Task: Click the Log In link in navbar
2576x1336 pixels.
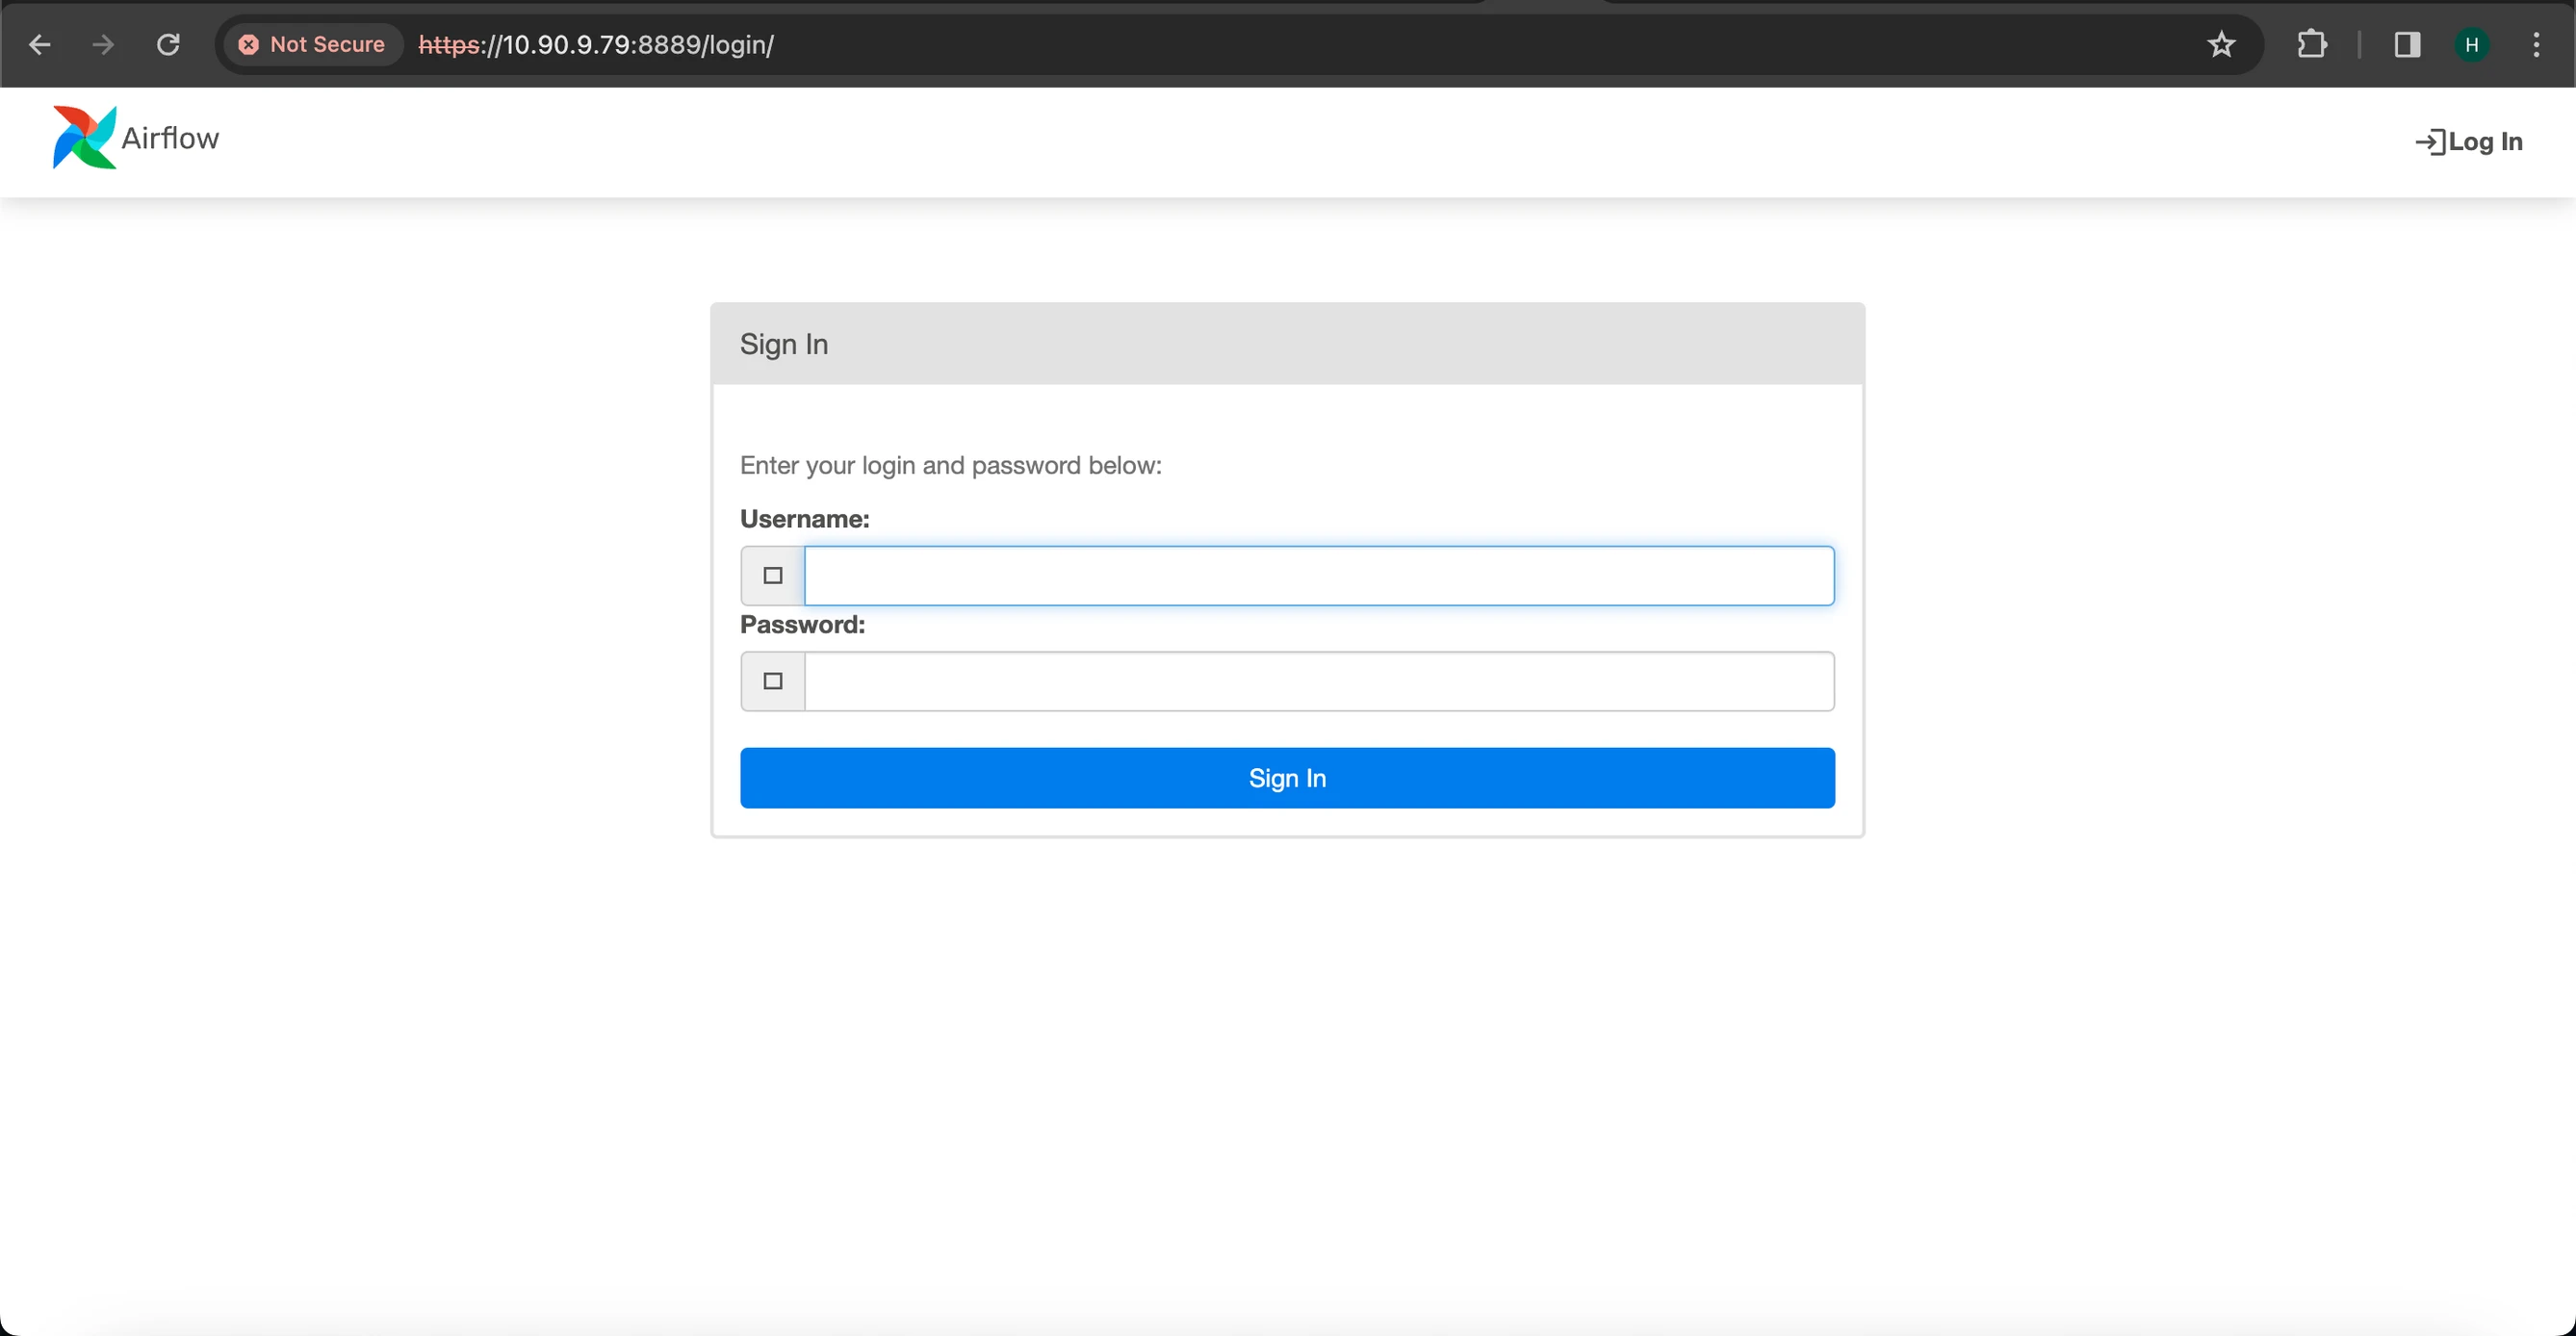Action: 2486,142
